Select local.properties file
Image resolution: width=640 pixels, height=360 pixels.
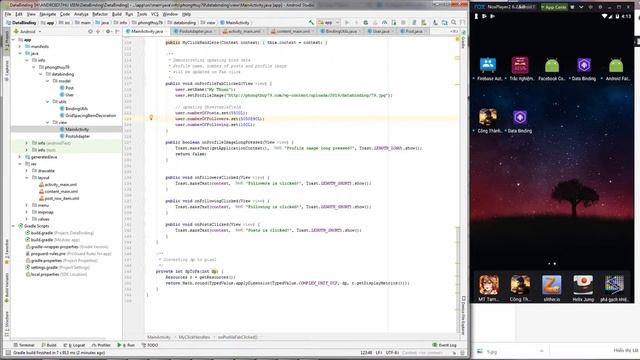(x=56, y=274)
